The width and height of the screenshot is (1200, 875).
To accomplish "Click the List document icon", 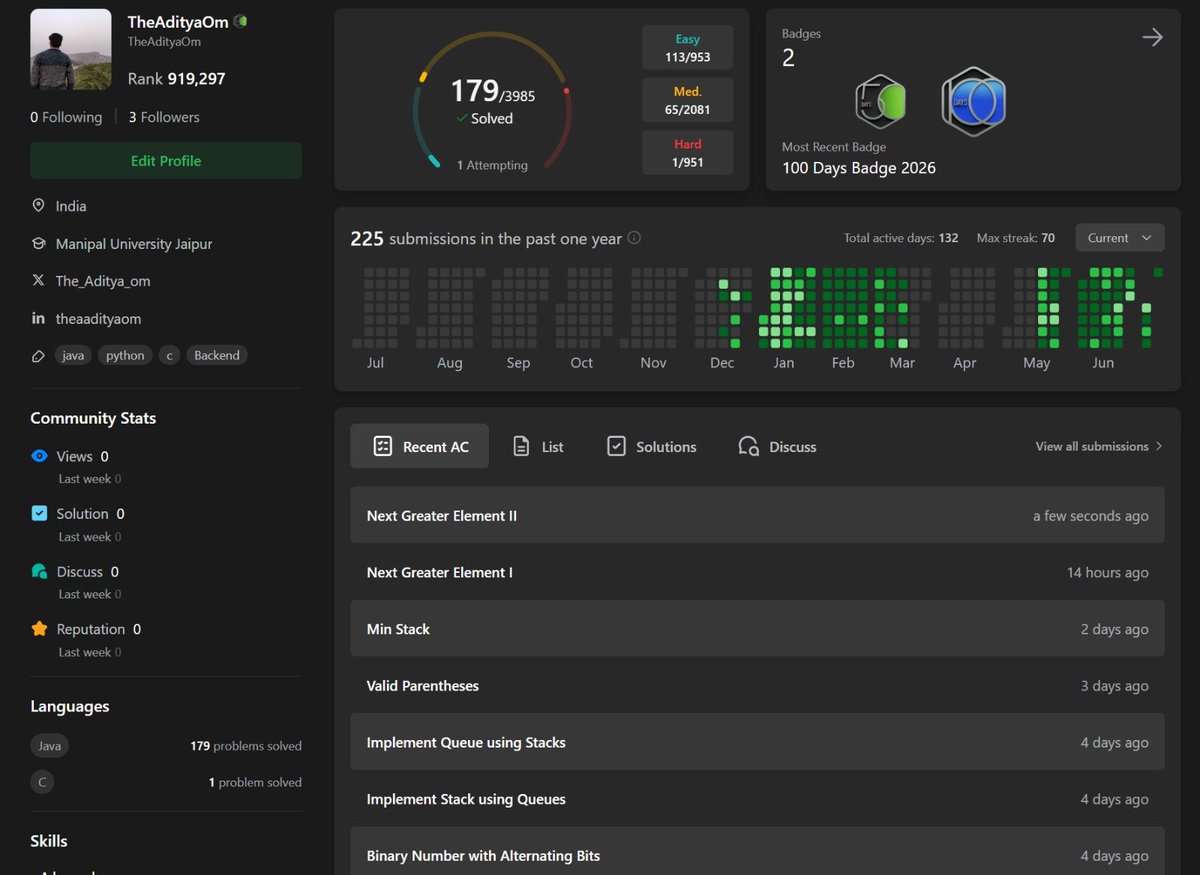I will point(521,446).
